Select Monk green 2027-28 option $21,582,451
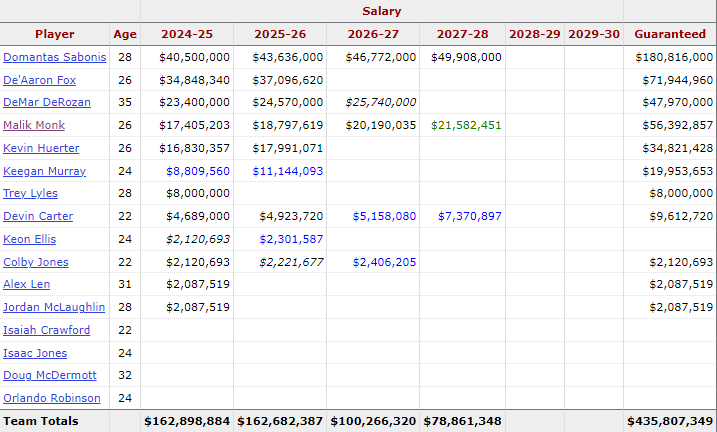Viewport: 717px width, 432px height. click(466, 125)
